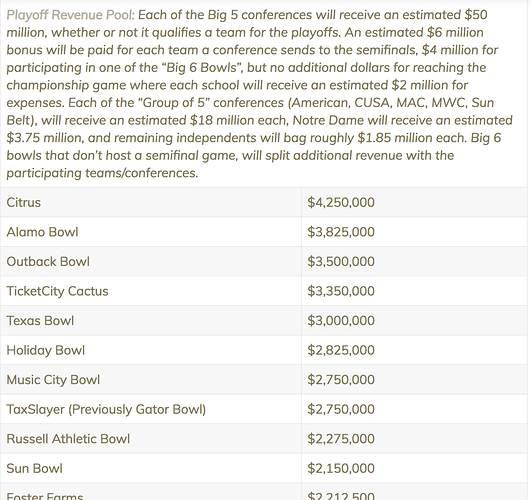Select the Holiday Bowl row label
The image size is (531, 500).
pos(45,350)
